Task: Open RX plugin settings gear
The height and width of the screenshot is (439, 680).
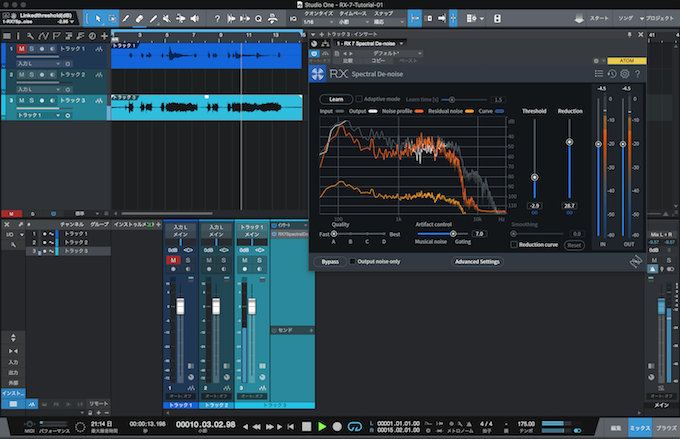Action: click(624, 74)
